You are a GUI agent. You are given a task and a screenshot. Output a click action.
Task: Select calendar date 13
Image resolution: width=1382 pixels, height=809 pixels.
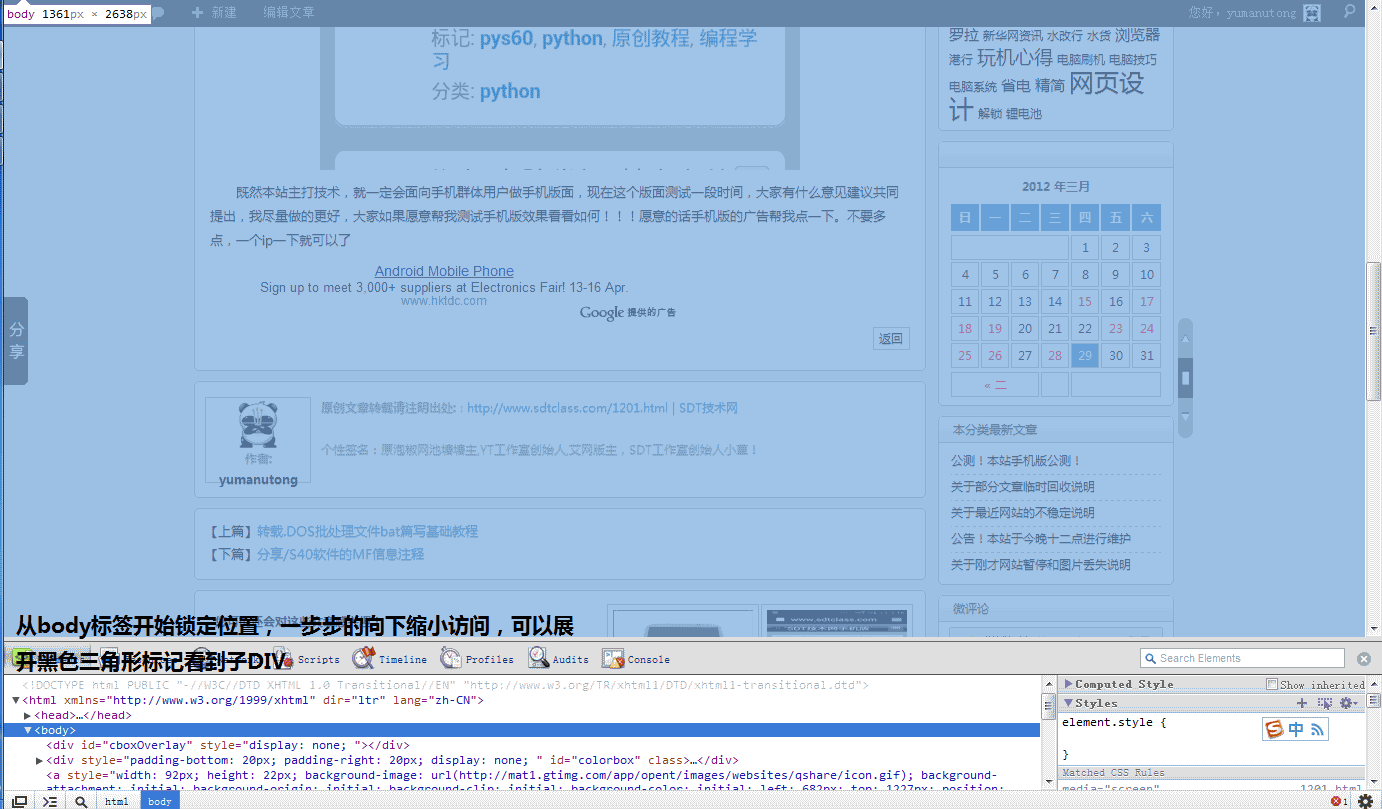[x=1025, y=301]
